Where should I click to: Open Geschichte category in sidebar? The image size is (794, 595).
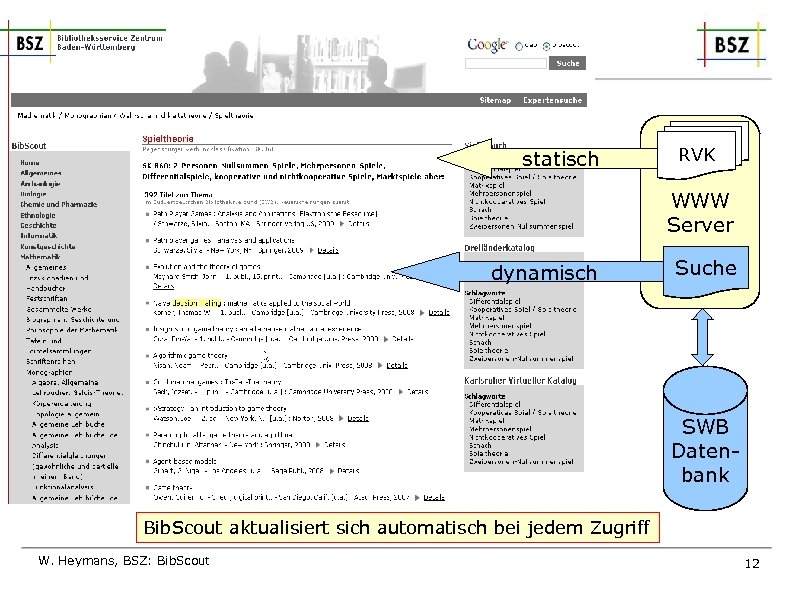click(x=38, y=225)
